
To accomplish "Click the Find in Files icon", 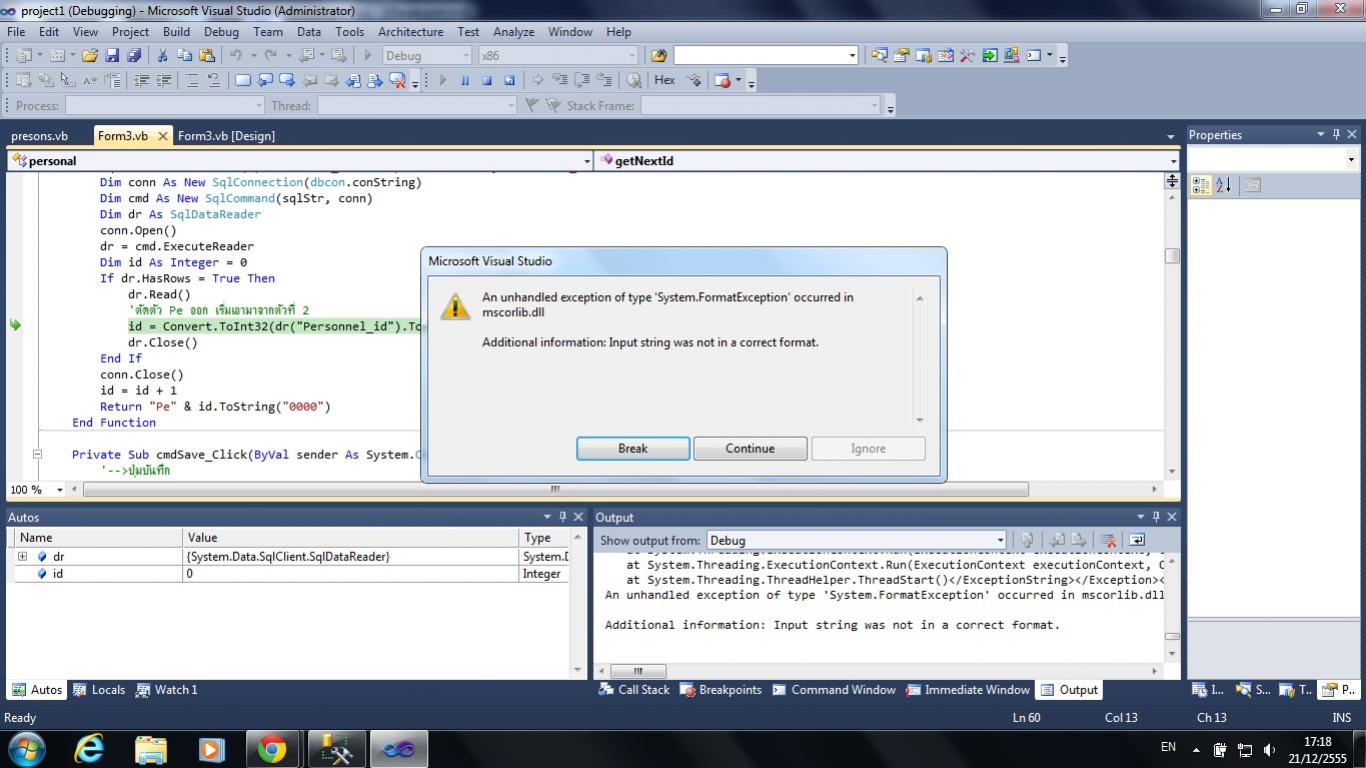I will click(x=658, y=56).
